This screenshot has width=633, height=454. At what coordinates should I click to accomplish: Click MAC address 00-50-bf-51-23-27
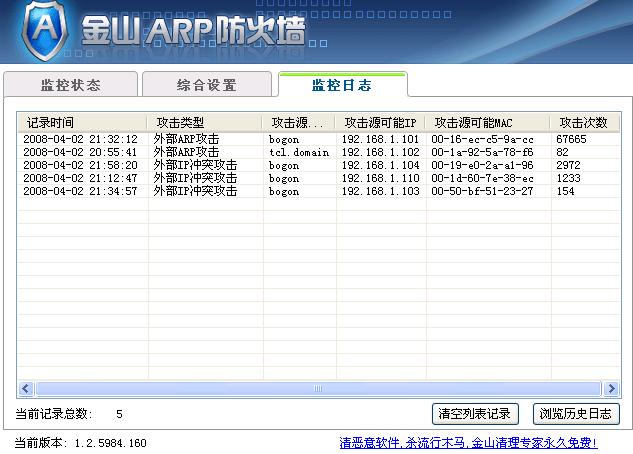[x=482, y=191]
